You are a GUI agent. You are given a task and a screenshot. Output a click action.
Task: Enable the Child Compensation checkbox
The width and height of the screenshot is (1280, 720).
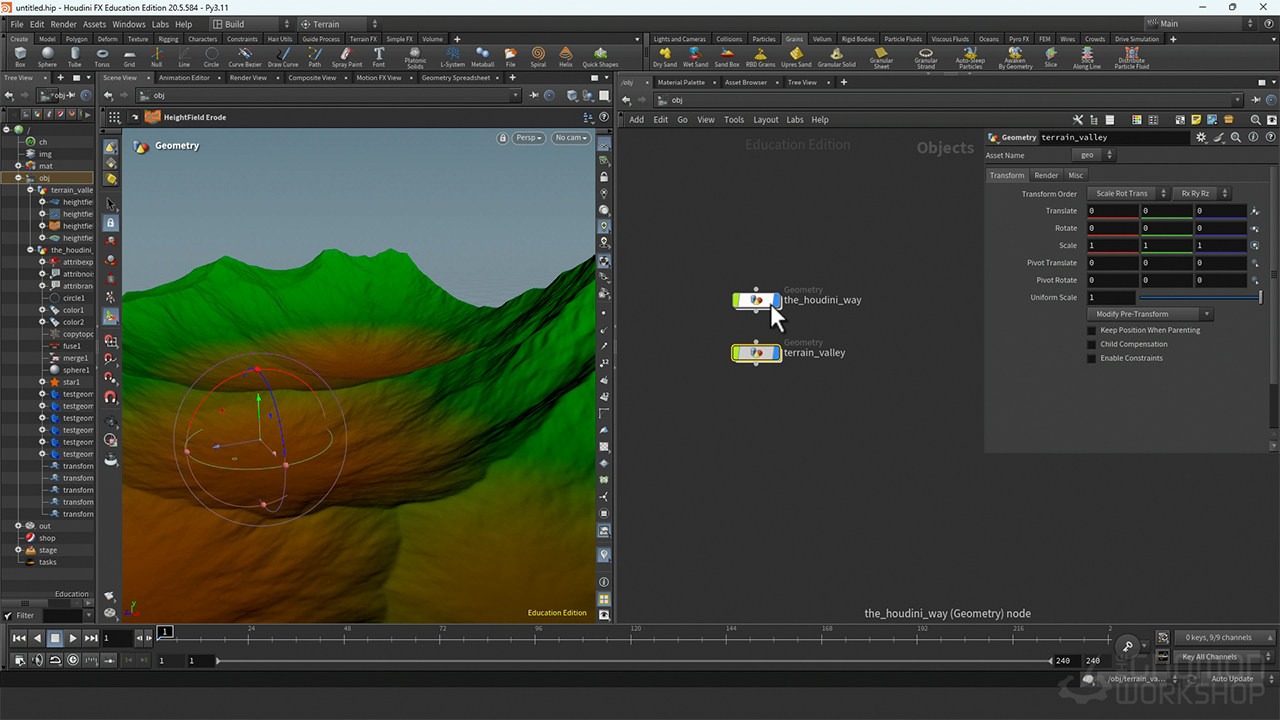tap(1091, 344)
